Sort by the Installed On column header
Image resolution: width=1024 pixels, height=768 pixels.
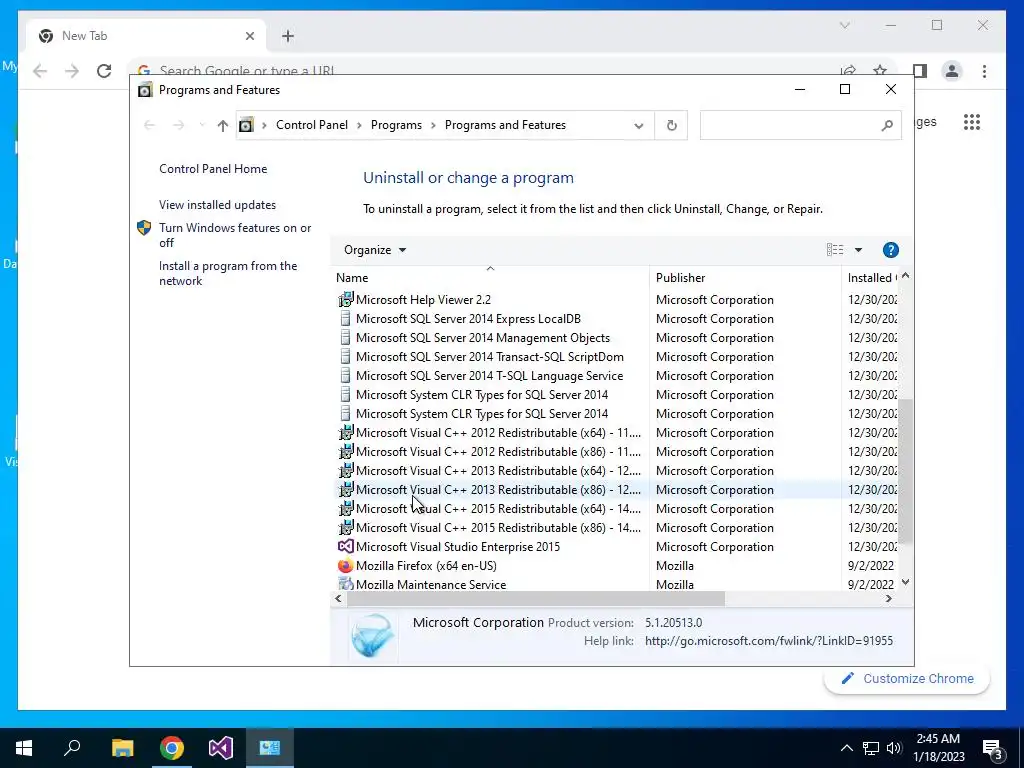pyautogui.click(x=872, y=278)
